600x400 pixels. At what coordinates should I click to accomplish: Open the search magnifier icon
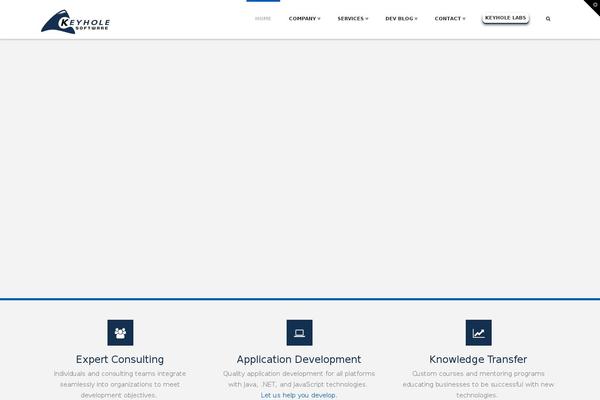548,18
